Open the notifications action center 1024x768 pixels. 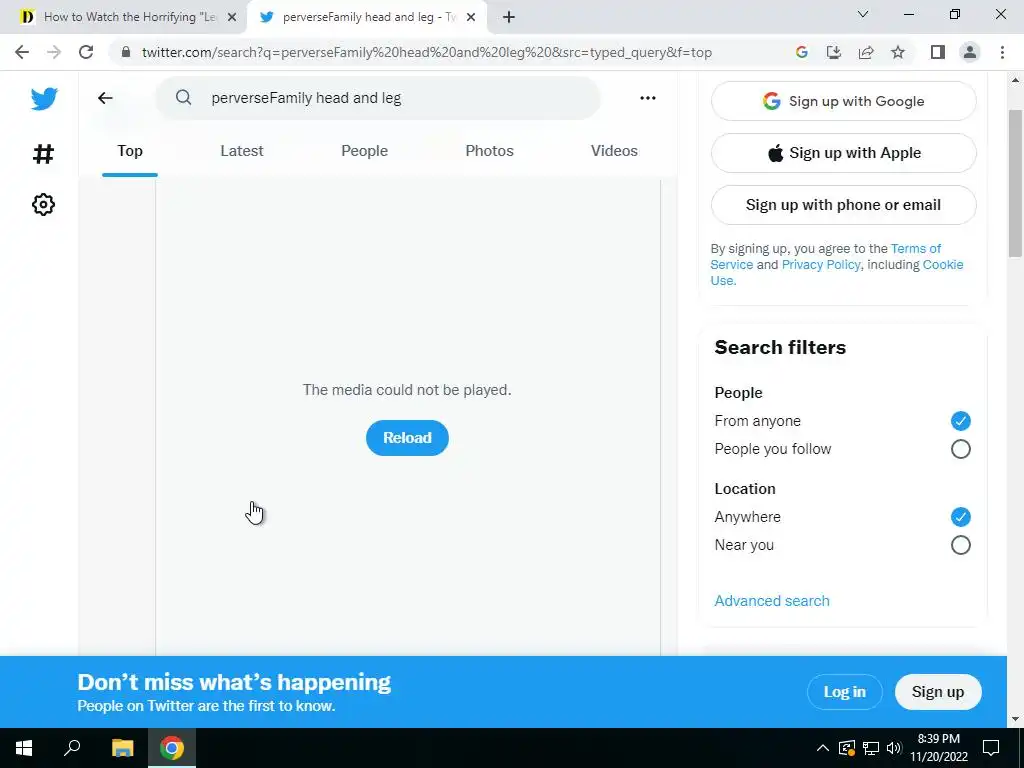pos(991,748)
